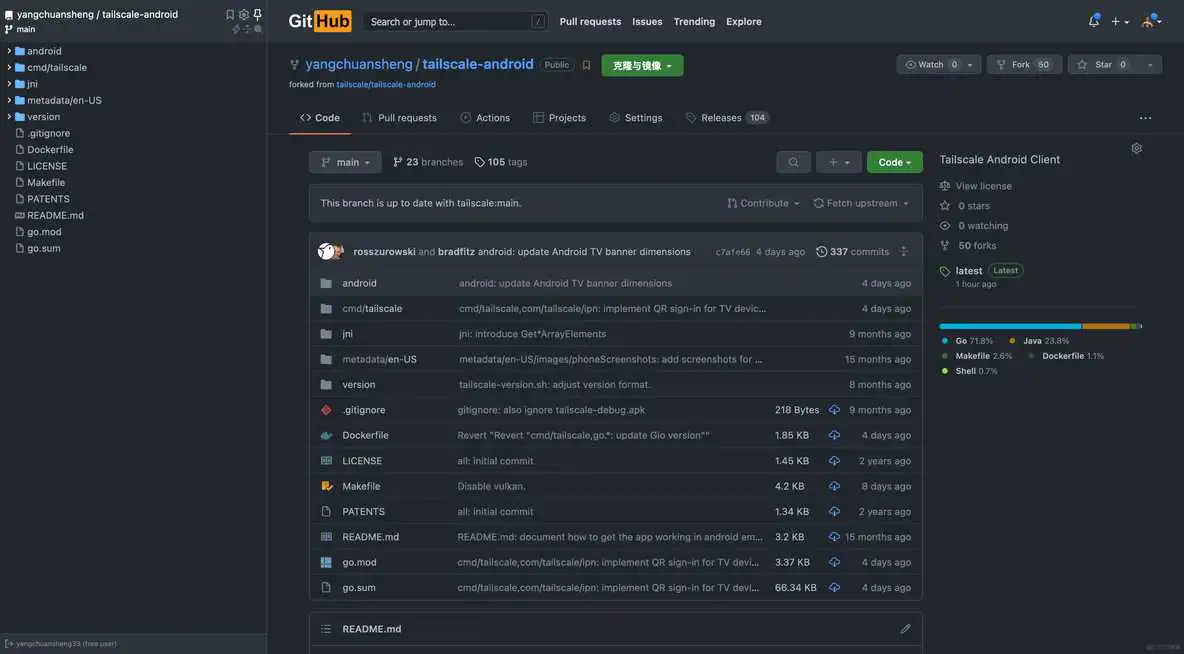1184x654 pixels.
Task: Open the main branch selector
Action: tap(345, 162)
